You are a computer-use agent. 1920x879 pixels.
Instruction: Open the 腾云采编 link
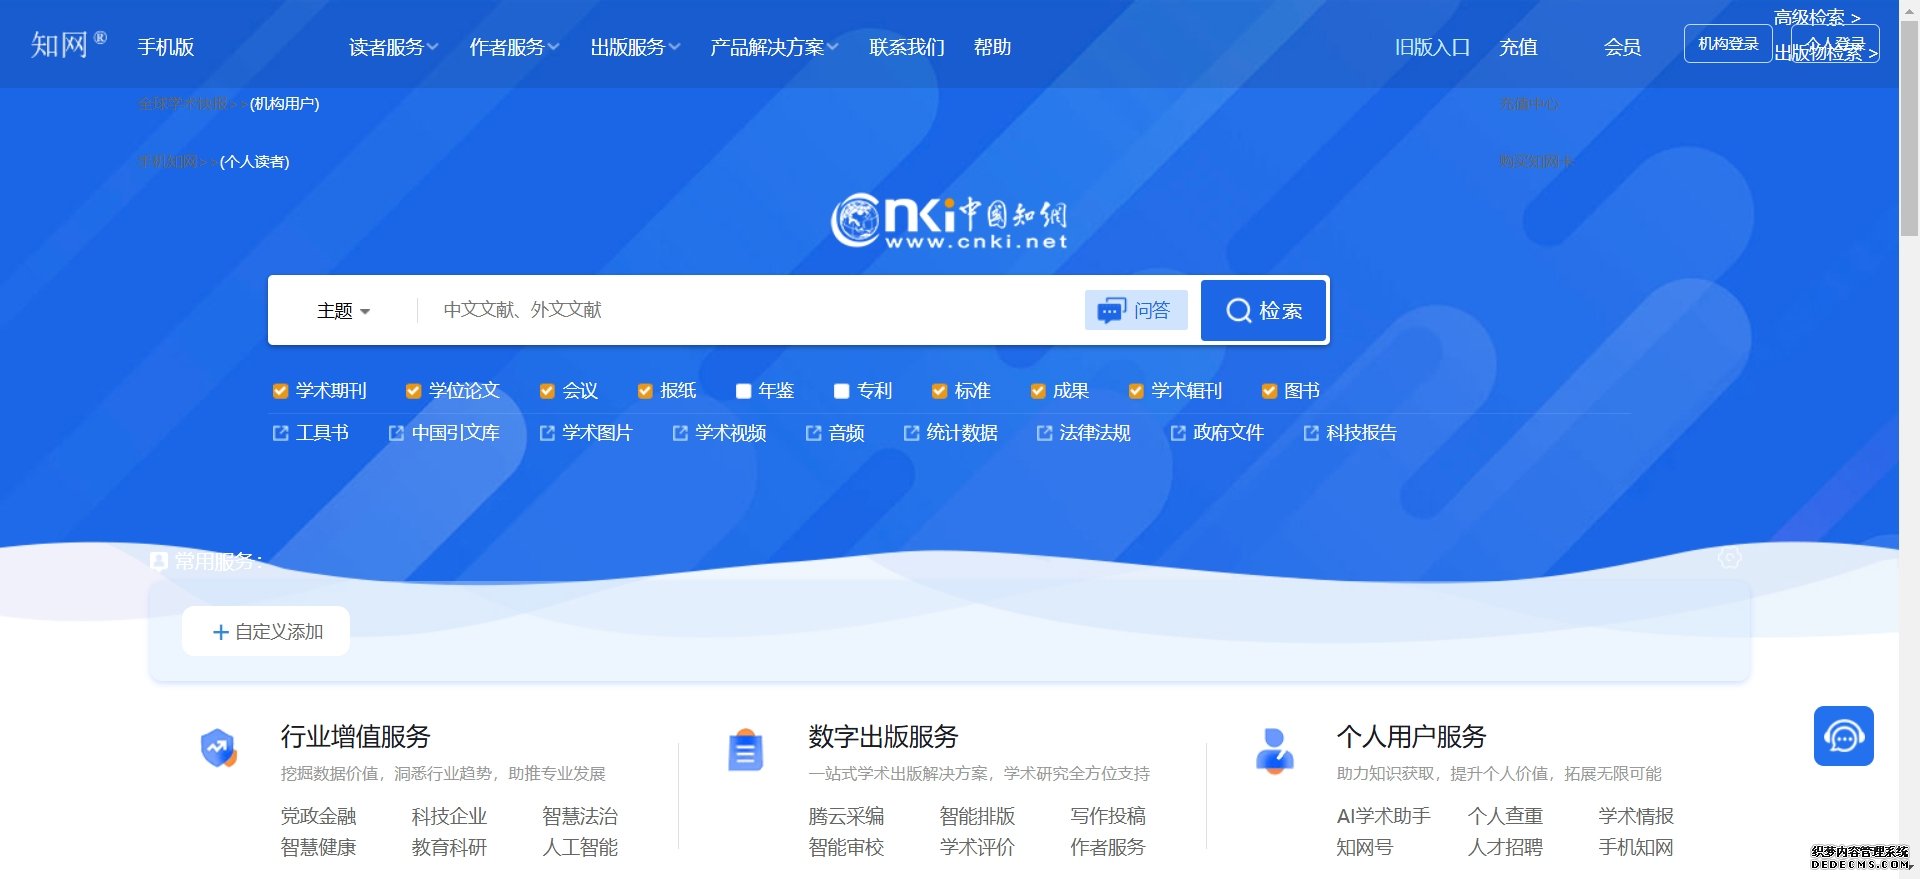coord(846,816)
